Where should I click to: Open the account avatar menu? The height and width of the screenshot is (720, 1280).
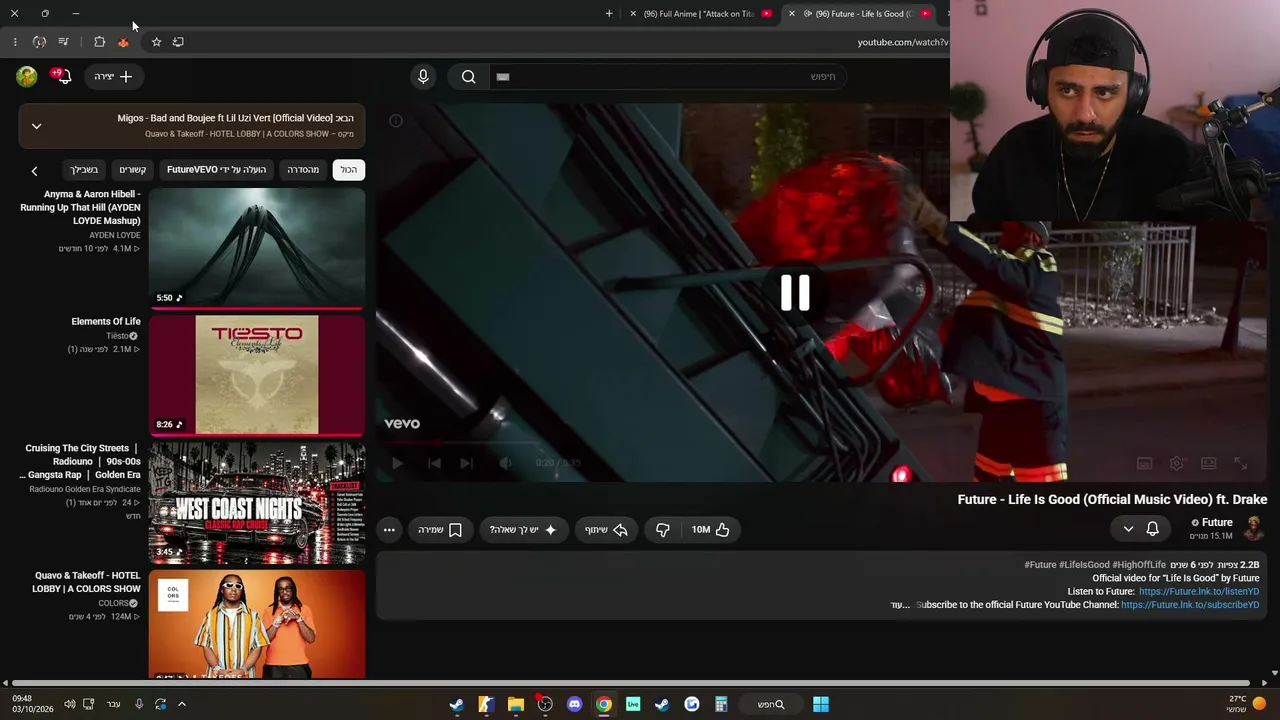point(27,76)
